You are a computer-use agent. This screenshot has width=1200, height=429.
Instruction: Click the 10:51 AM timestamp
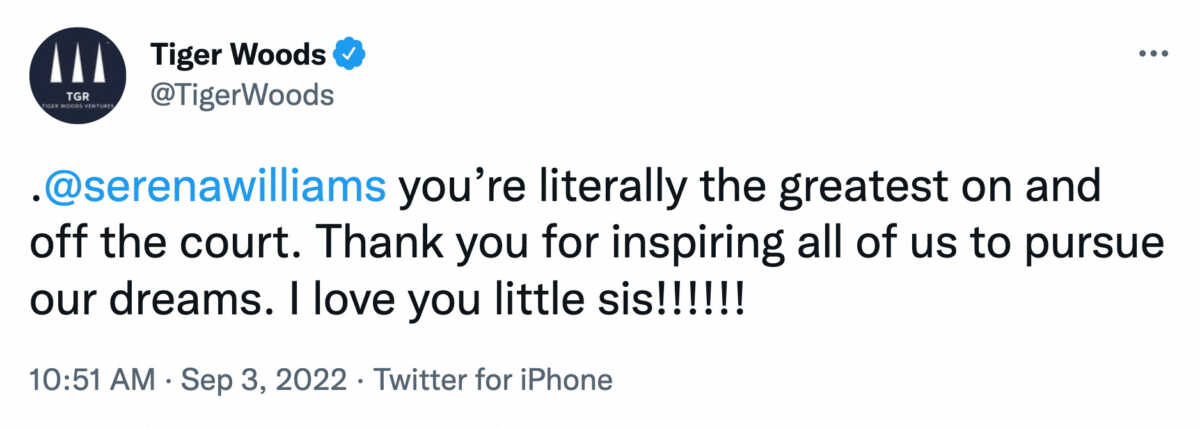(x=93, y=380)
